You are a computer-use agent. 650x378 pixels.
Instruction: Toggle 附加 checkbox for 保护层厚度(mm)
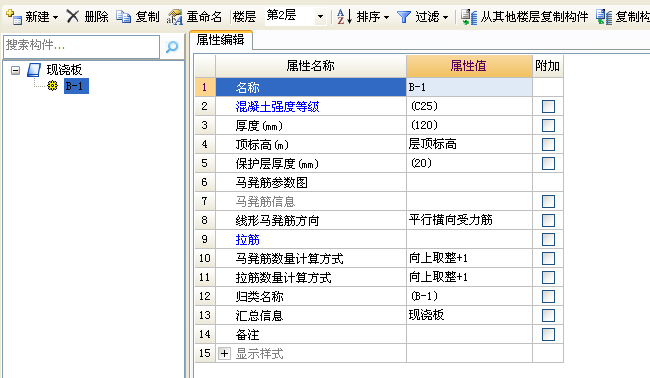pos(548,163)
